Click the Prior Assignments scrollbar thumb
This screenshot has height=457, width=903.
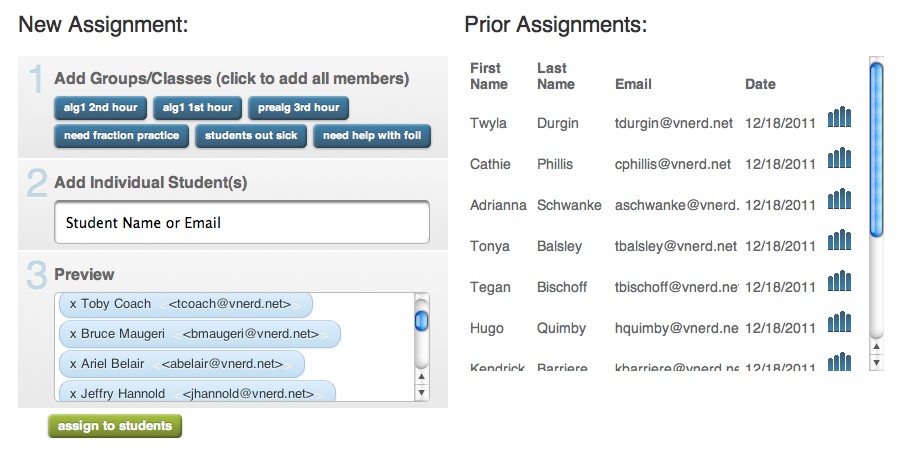[877, 150]
